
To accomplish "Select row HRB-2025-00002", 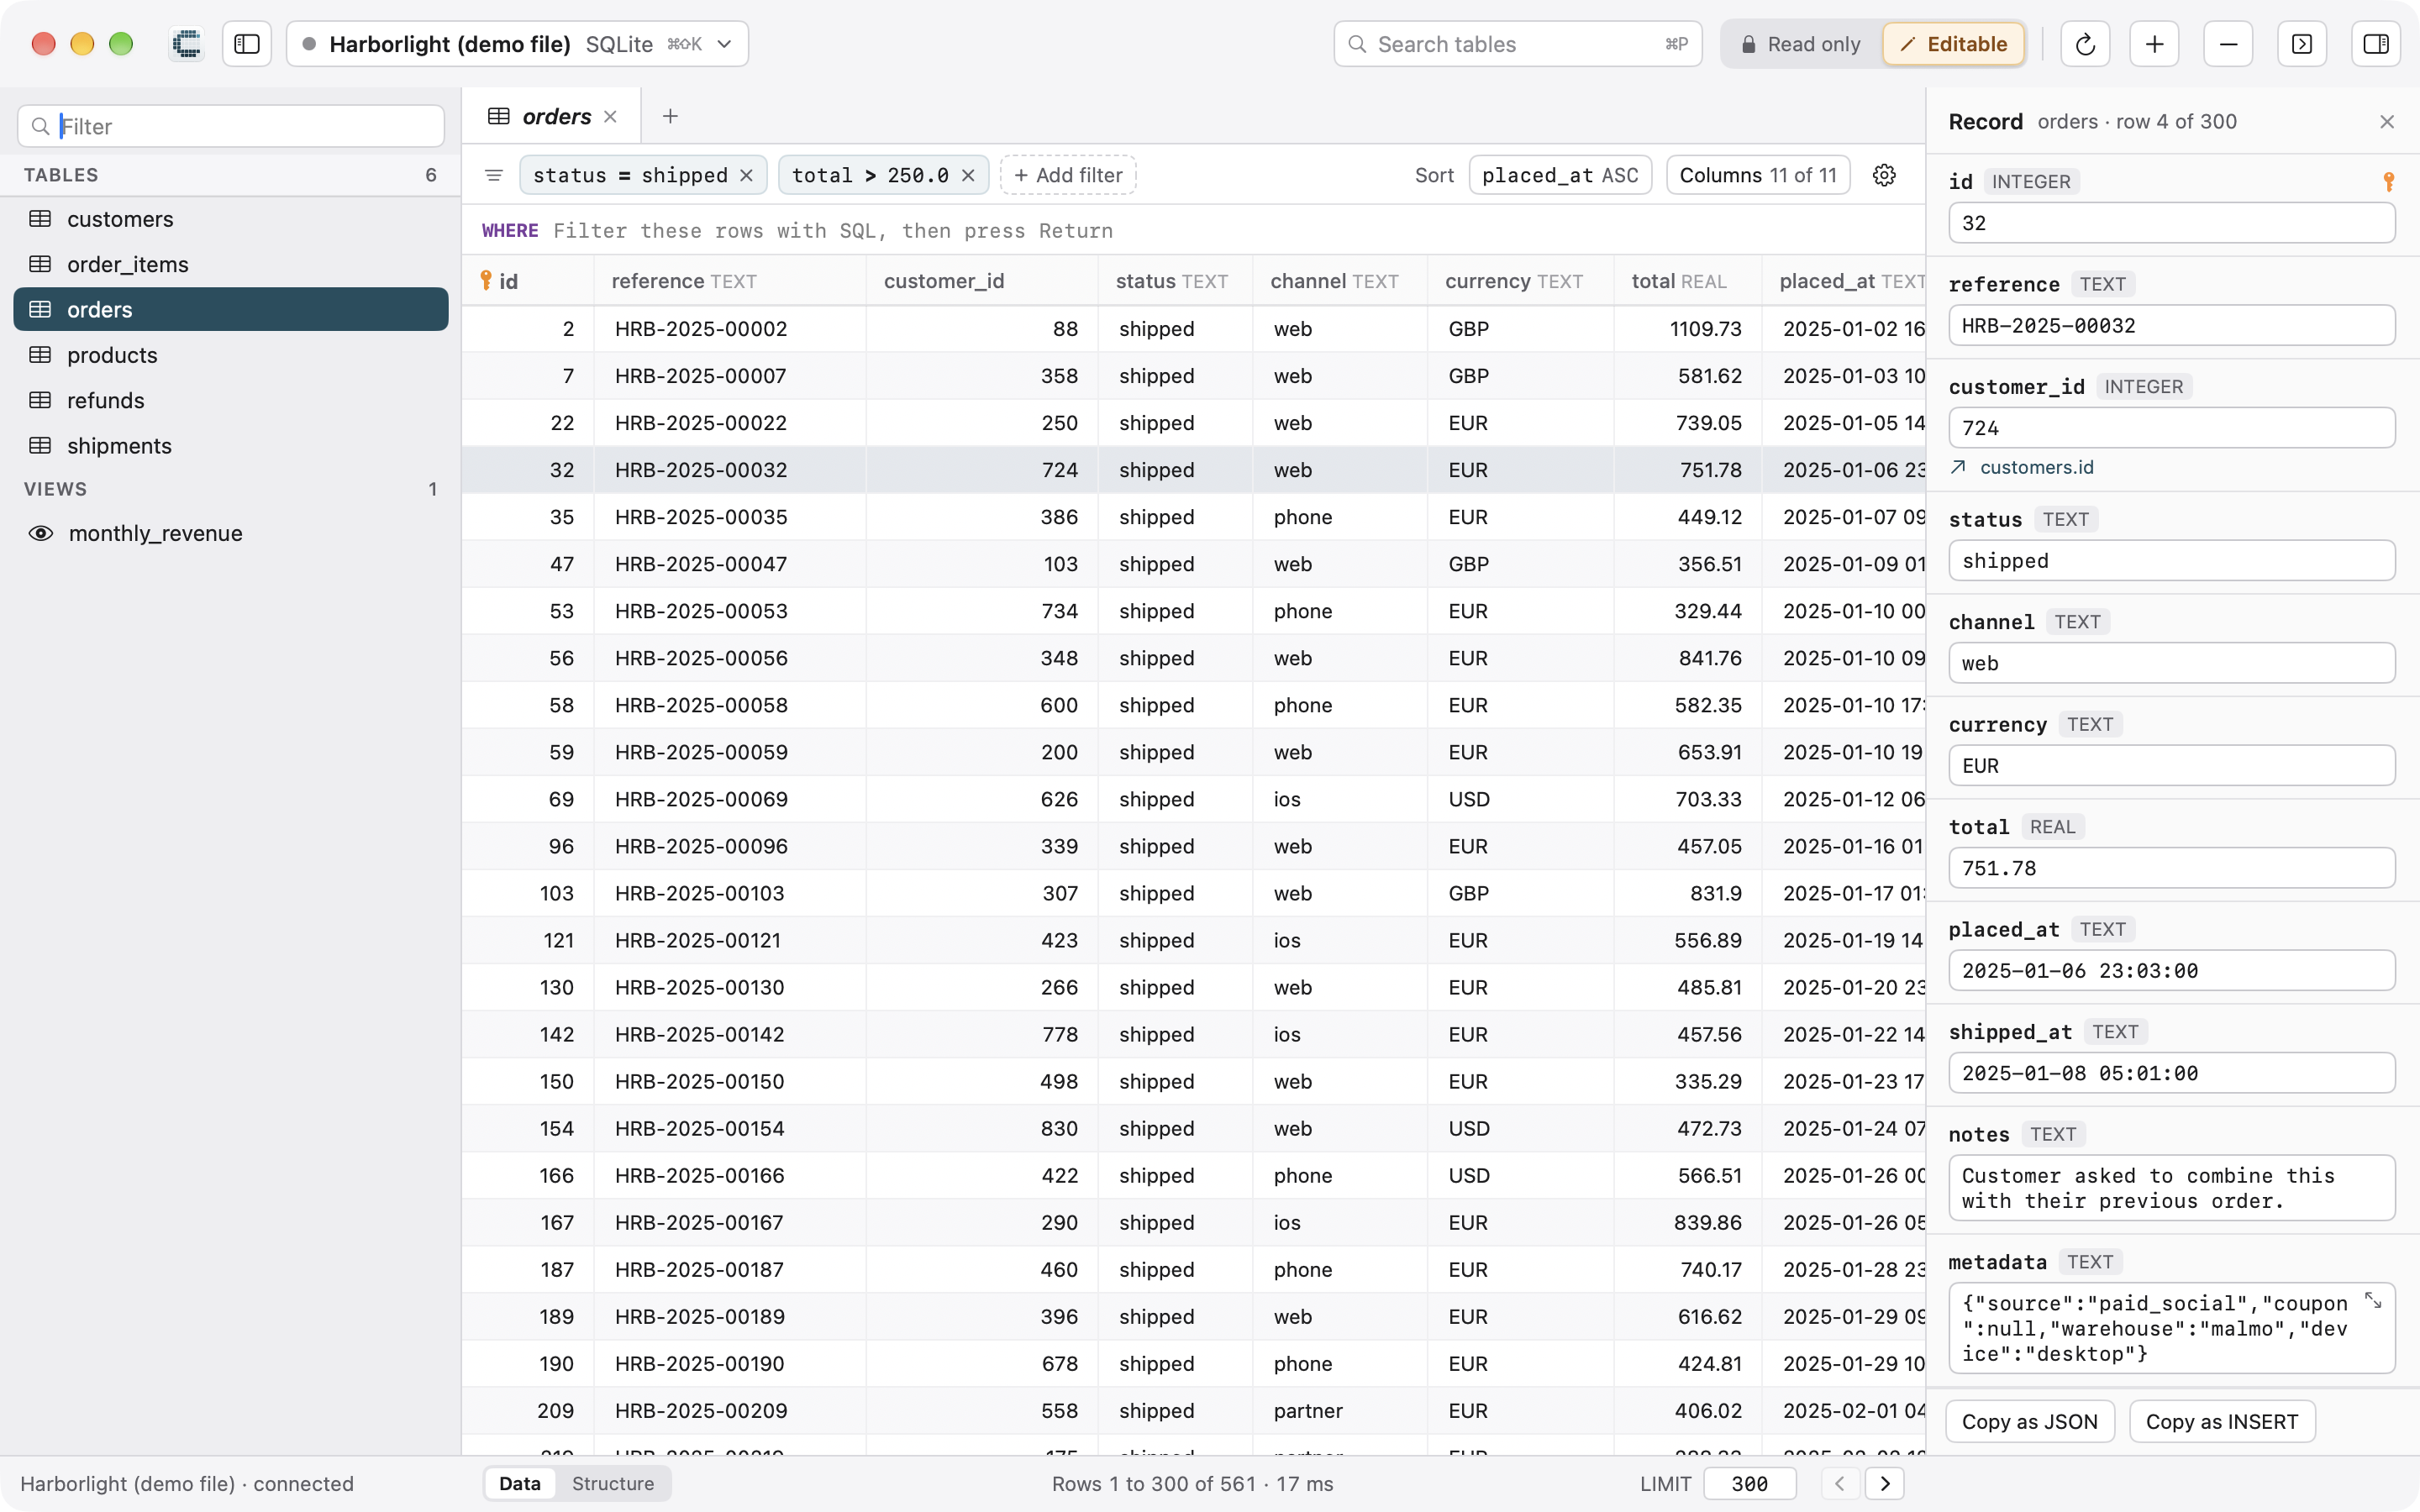I will click(1193, 329).
